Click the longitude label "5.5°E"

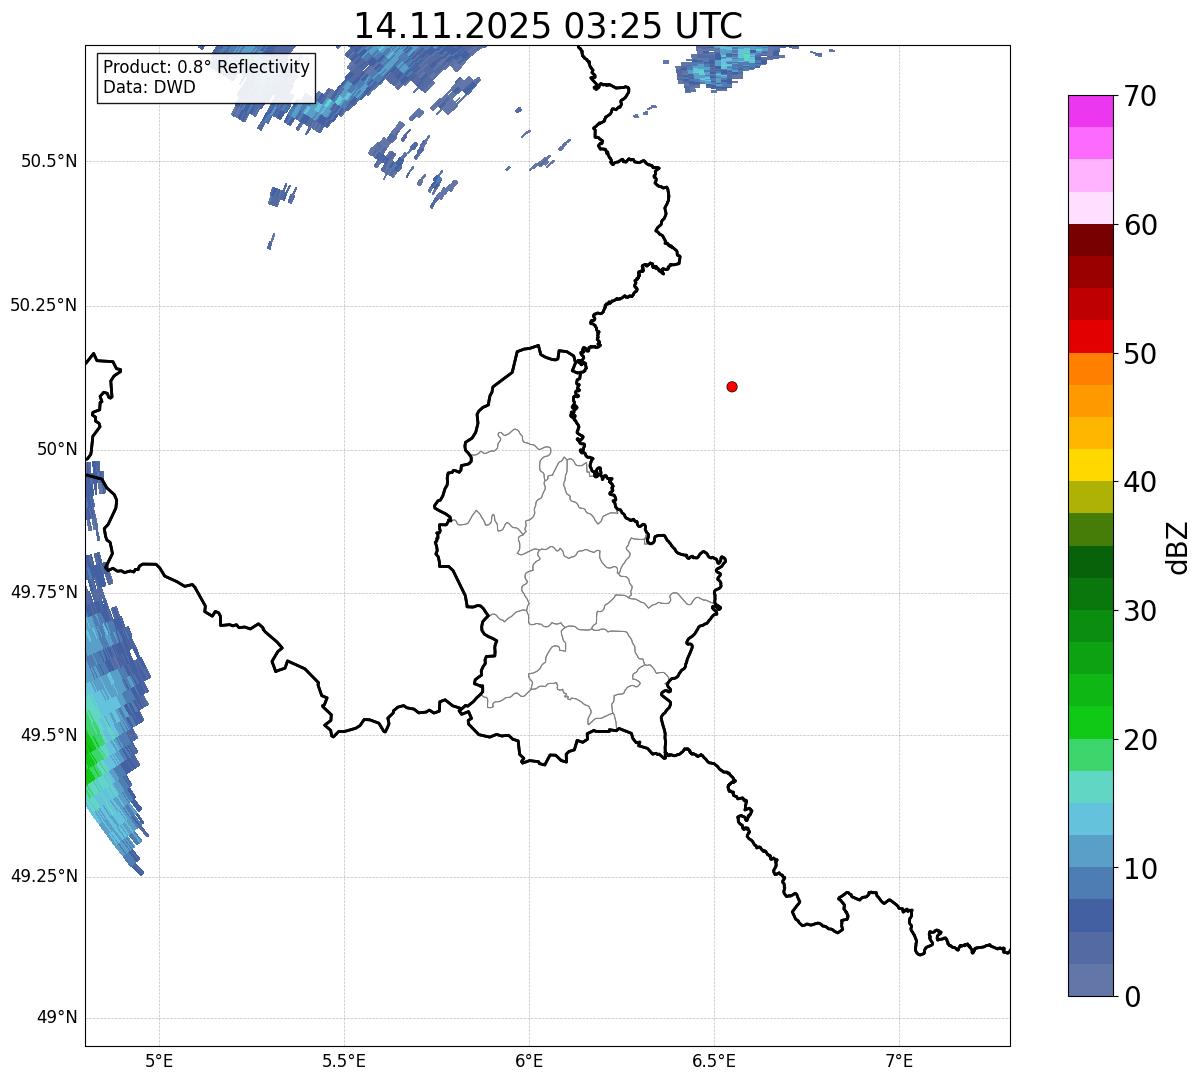(344, 1060)
